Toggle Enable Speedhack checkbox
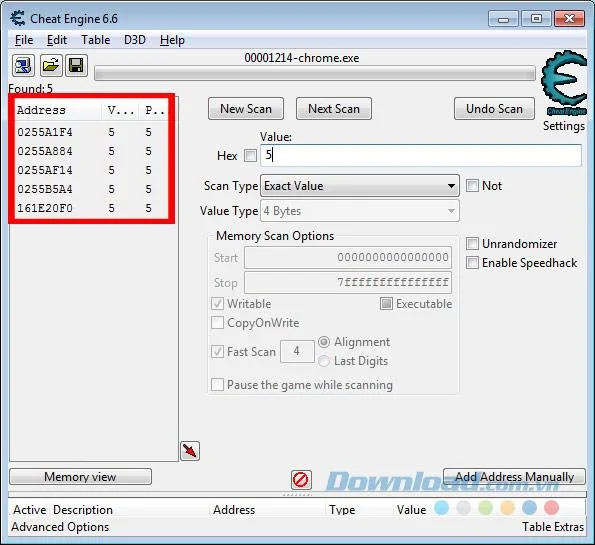Viewport: 595px width, 545px height. point(472,263)
